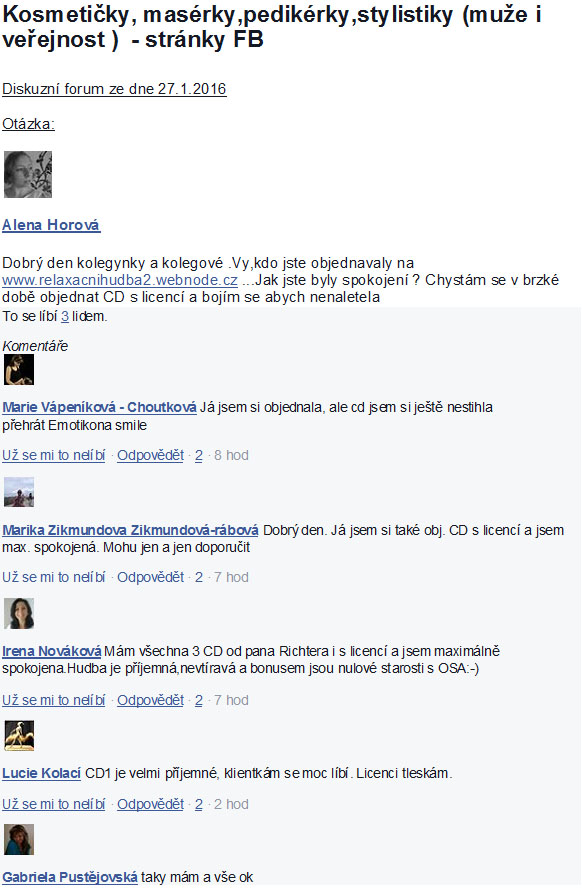This screenshot has height=895, width=582.
Task: Unlike Irena Nováková's comment
Action: [54, 700]
